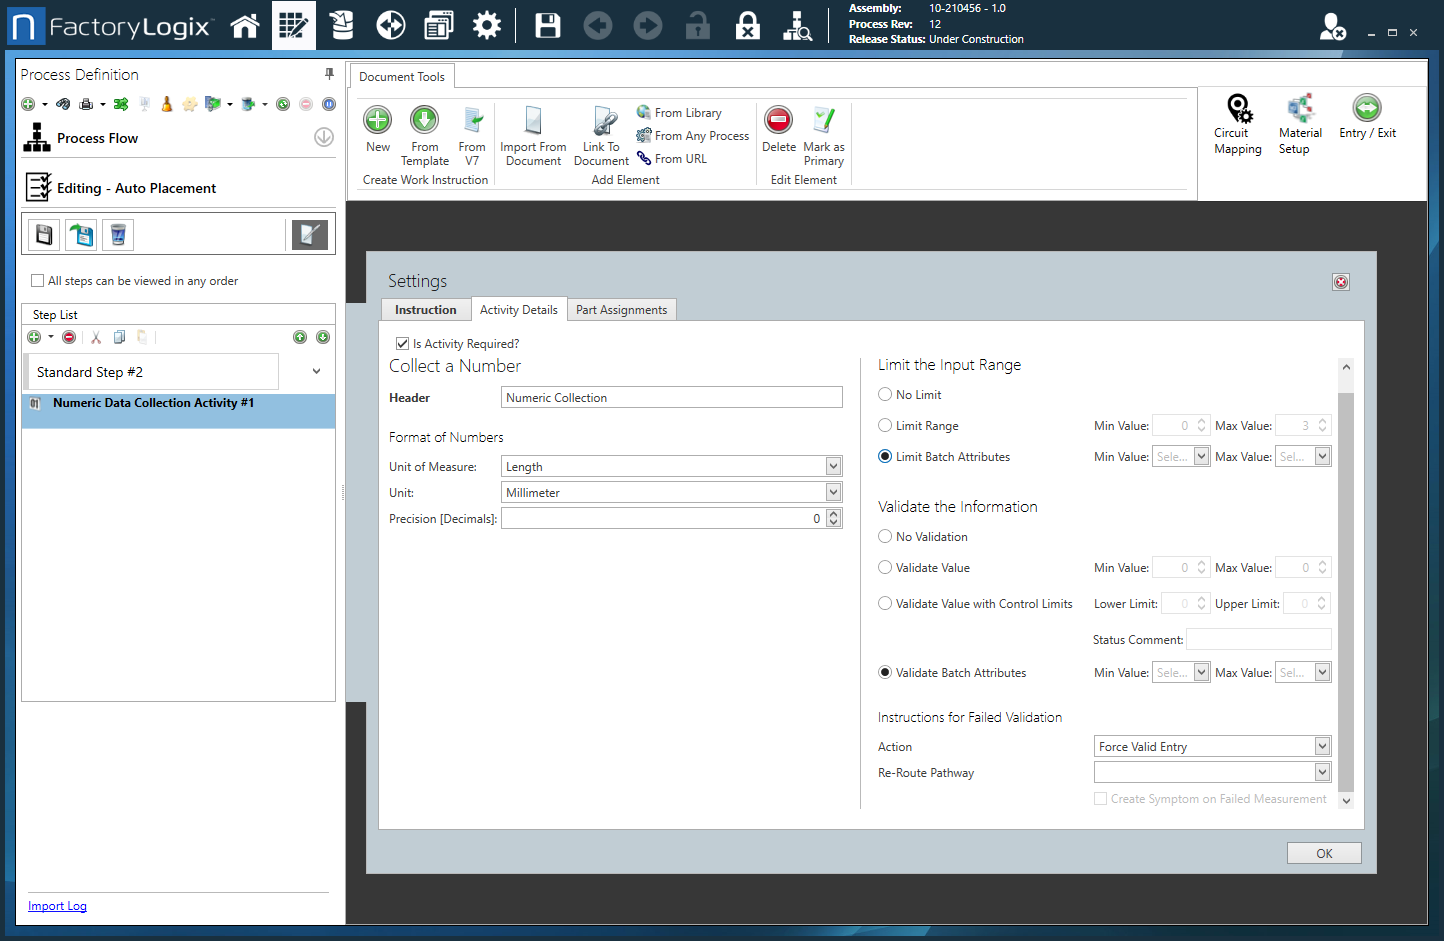Click the Import From Document icon
Screen dimensions: 1444x941
point(533,121)
